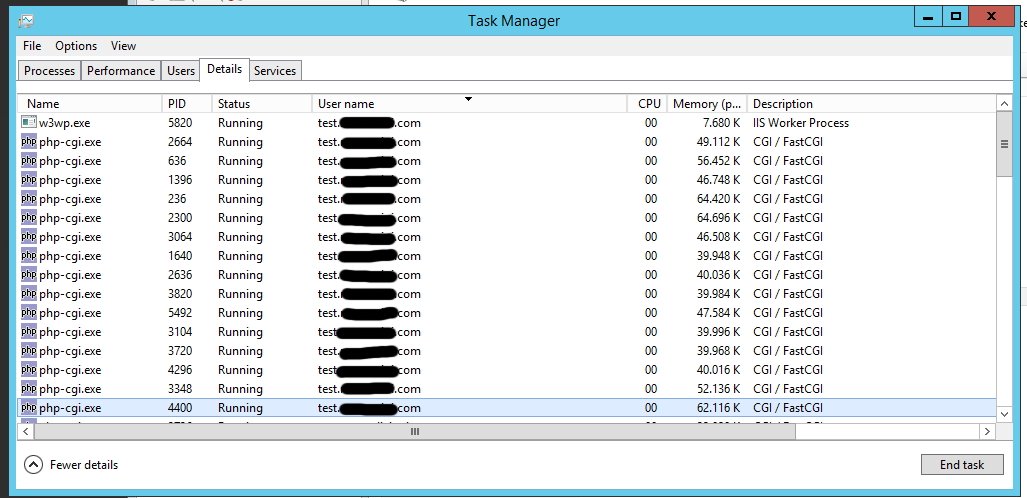Click memory value 64.420 K
1027x498 pixels.
tap(719, 199)
